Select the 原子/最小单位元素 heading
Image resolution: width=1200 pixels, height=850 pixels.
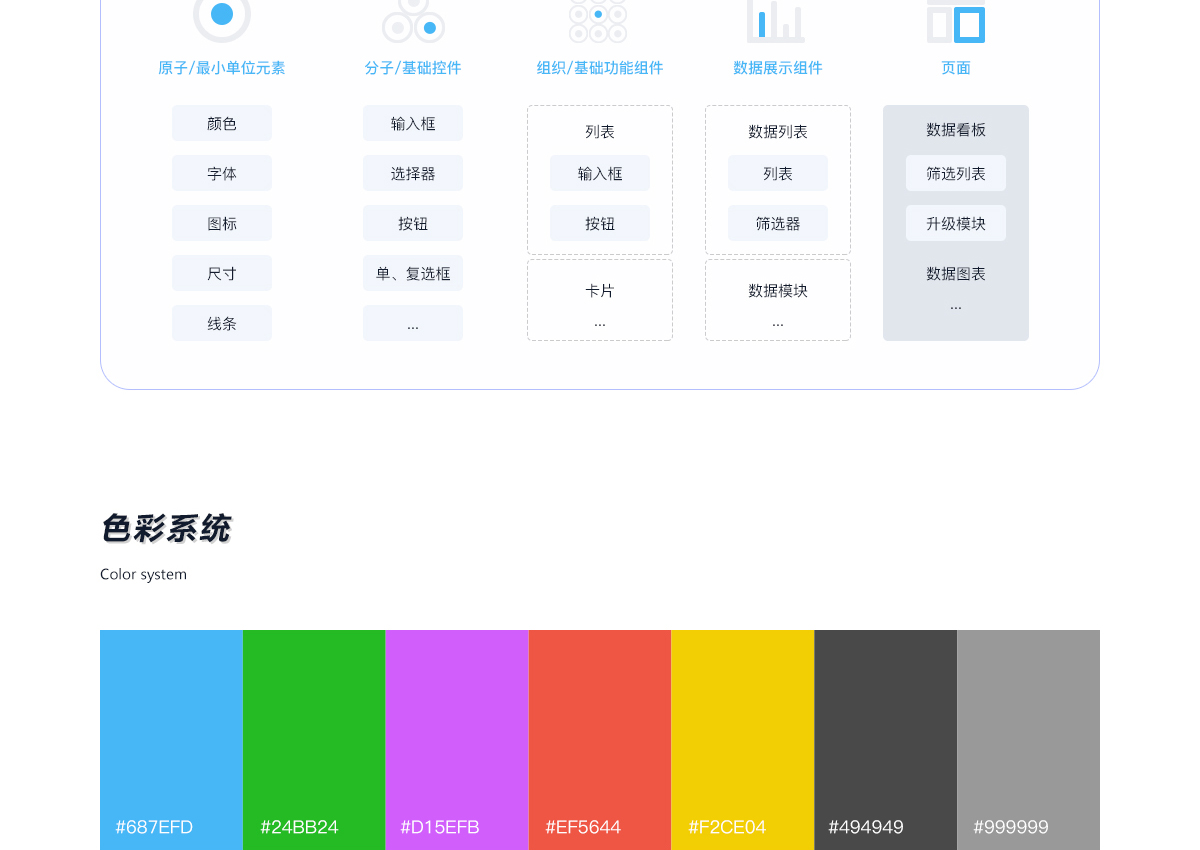point(222,68)
